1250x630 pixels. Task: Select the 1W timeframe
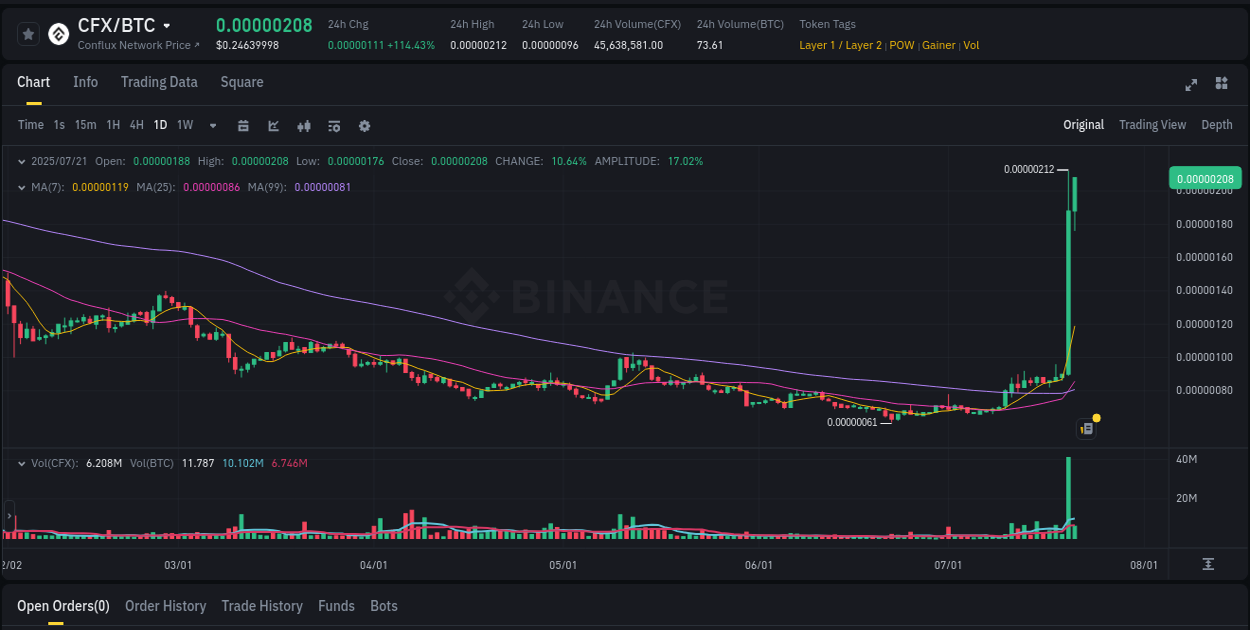[x=184, y=126]
